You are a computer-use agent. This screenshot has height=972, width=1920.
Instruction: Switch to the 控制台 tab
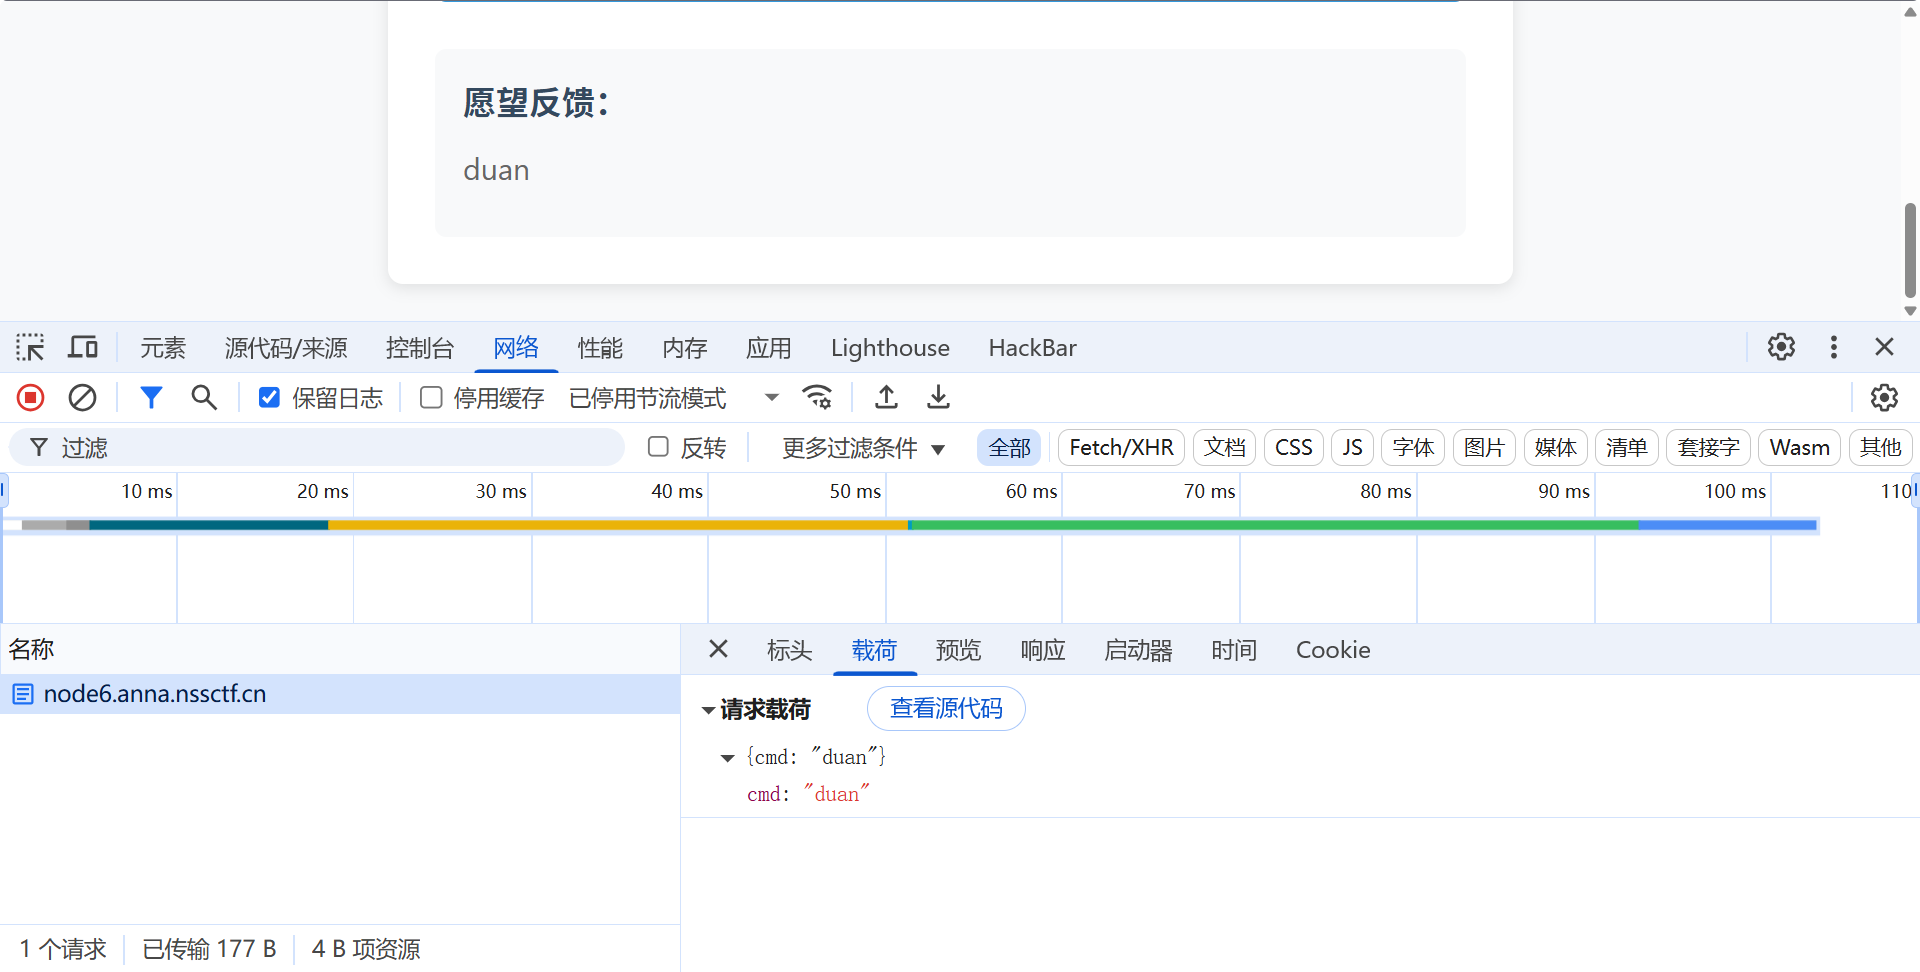(x=420, y=348)
